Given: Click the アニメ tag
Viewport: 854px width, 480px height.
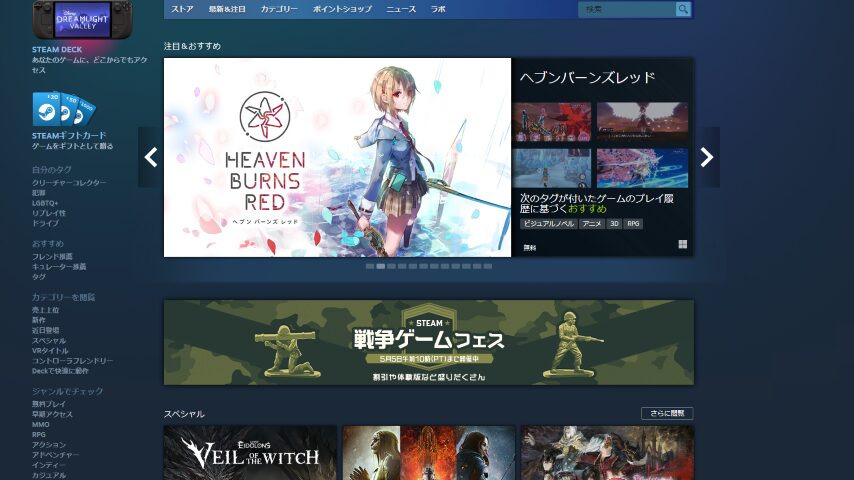Looking at the screenshot, I should coord(592,224).
